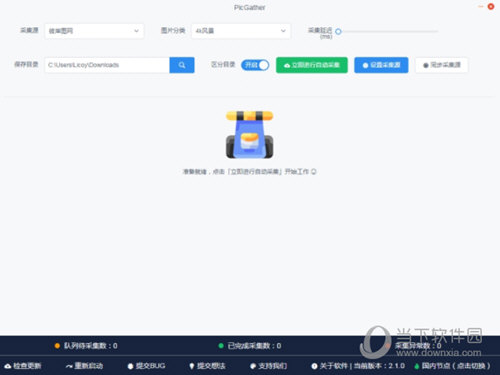Click 重新启动 restart in bottom bar
This screenshot has height=375, width=500.
84,366
